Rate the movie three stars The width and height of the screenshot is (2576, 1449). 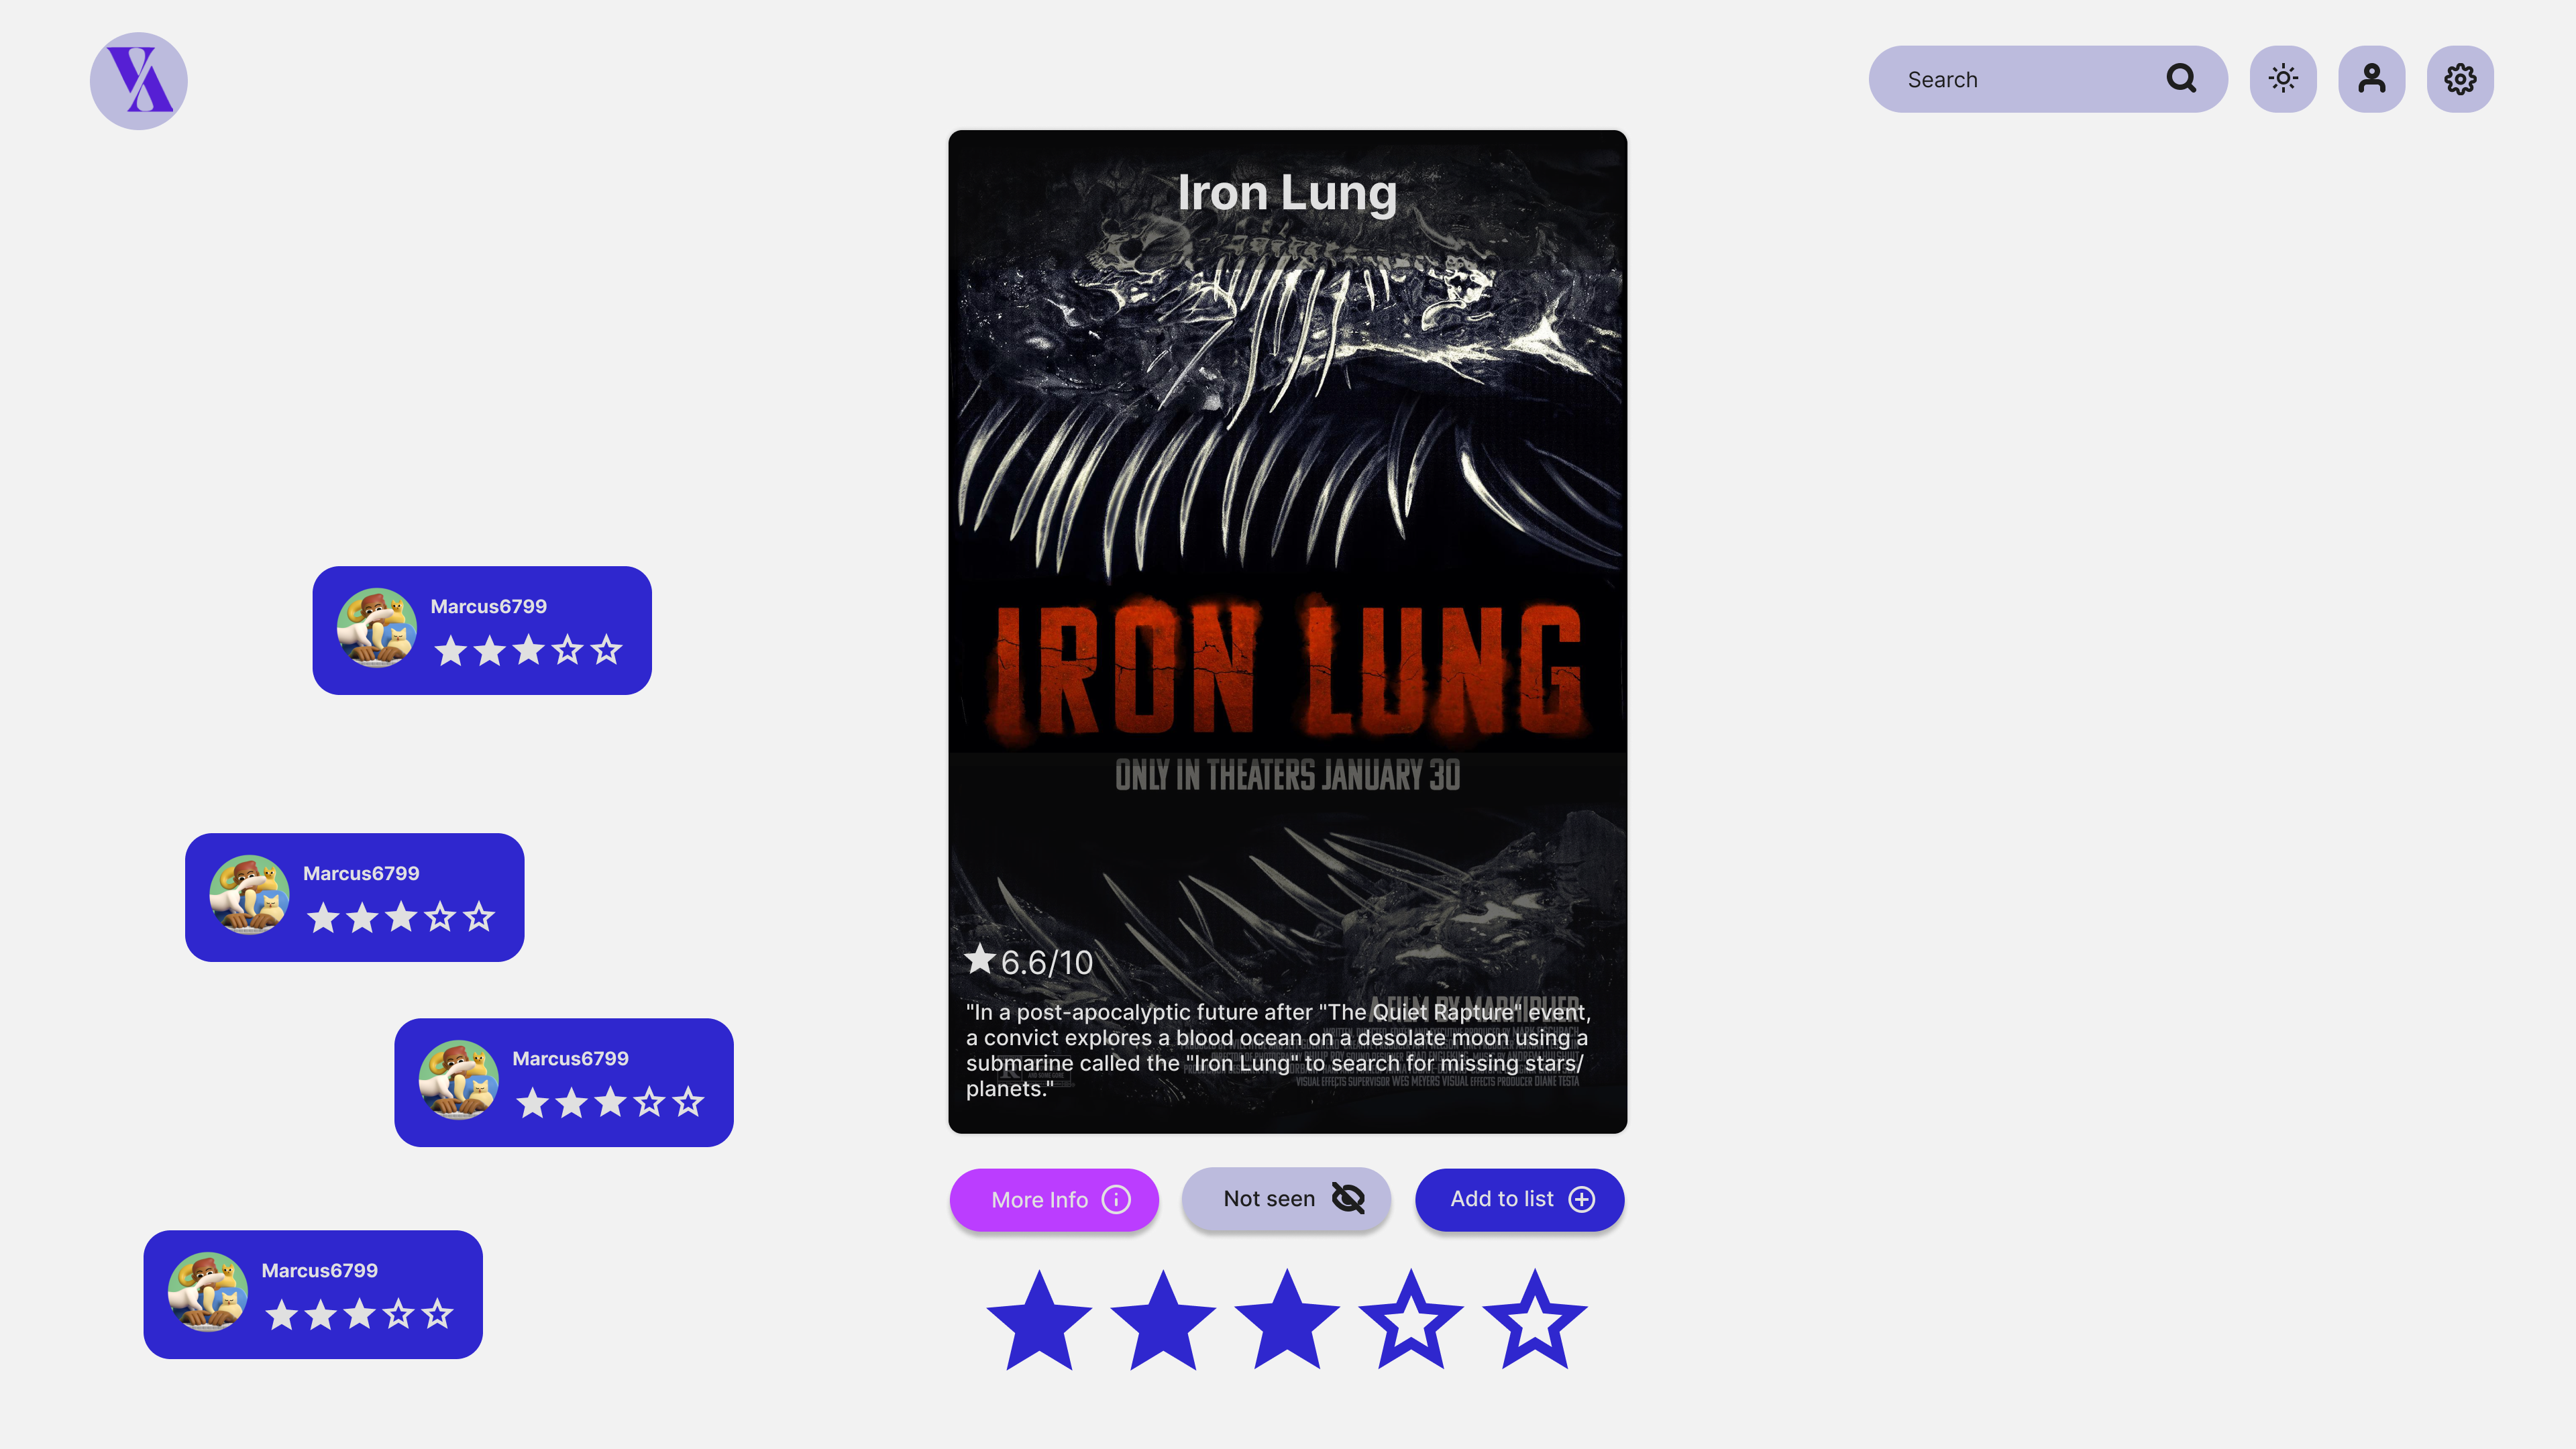[x=1287, y=1322]
